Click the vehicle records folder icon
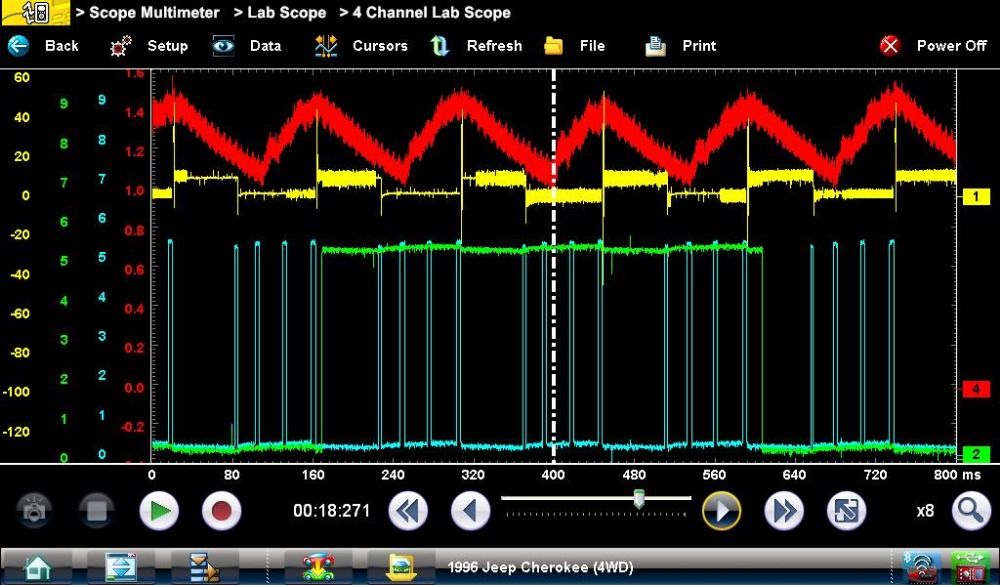Screen dimensions: 1000x585 coord(401,567)
